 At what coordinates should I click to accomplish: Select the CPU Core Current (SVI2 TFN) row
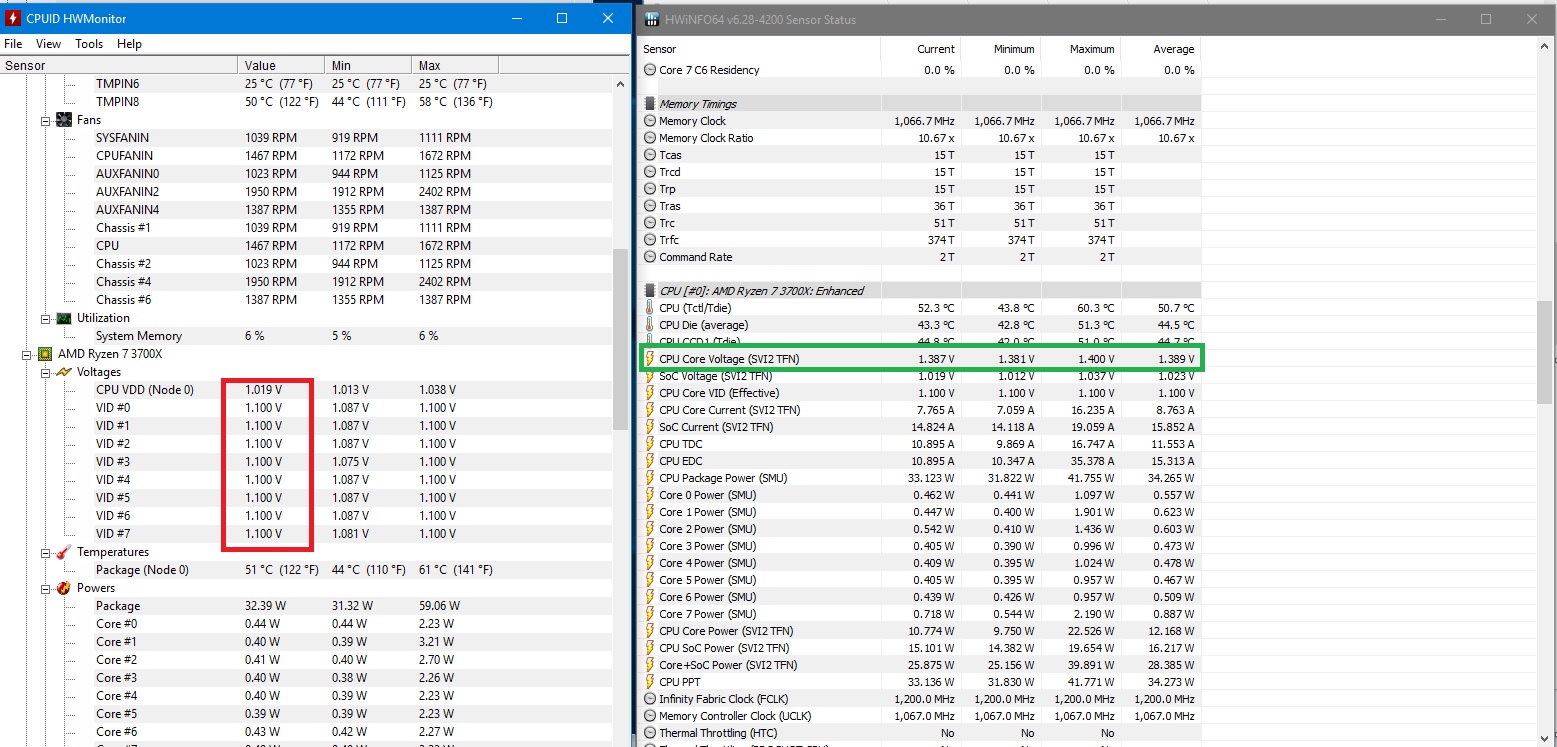920,410
